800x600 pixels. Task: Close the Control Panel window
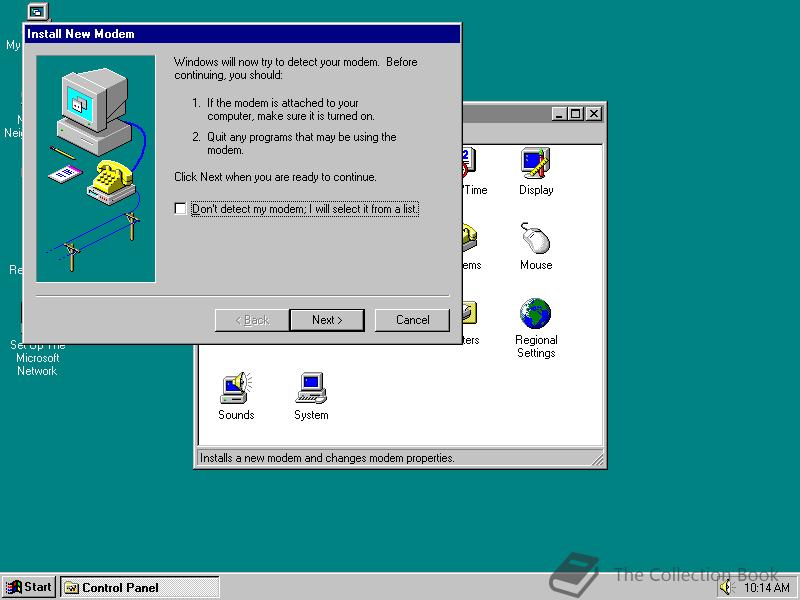[594, 114]
